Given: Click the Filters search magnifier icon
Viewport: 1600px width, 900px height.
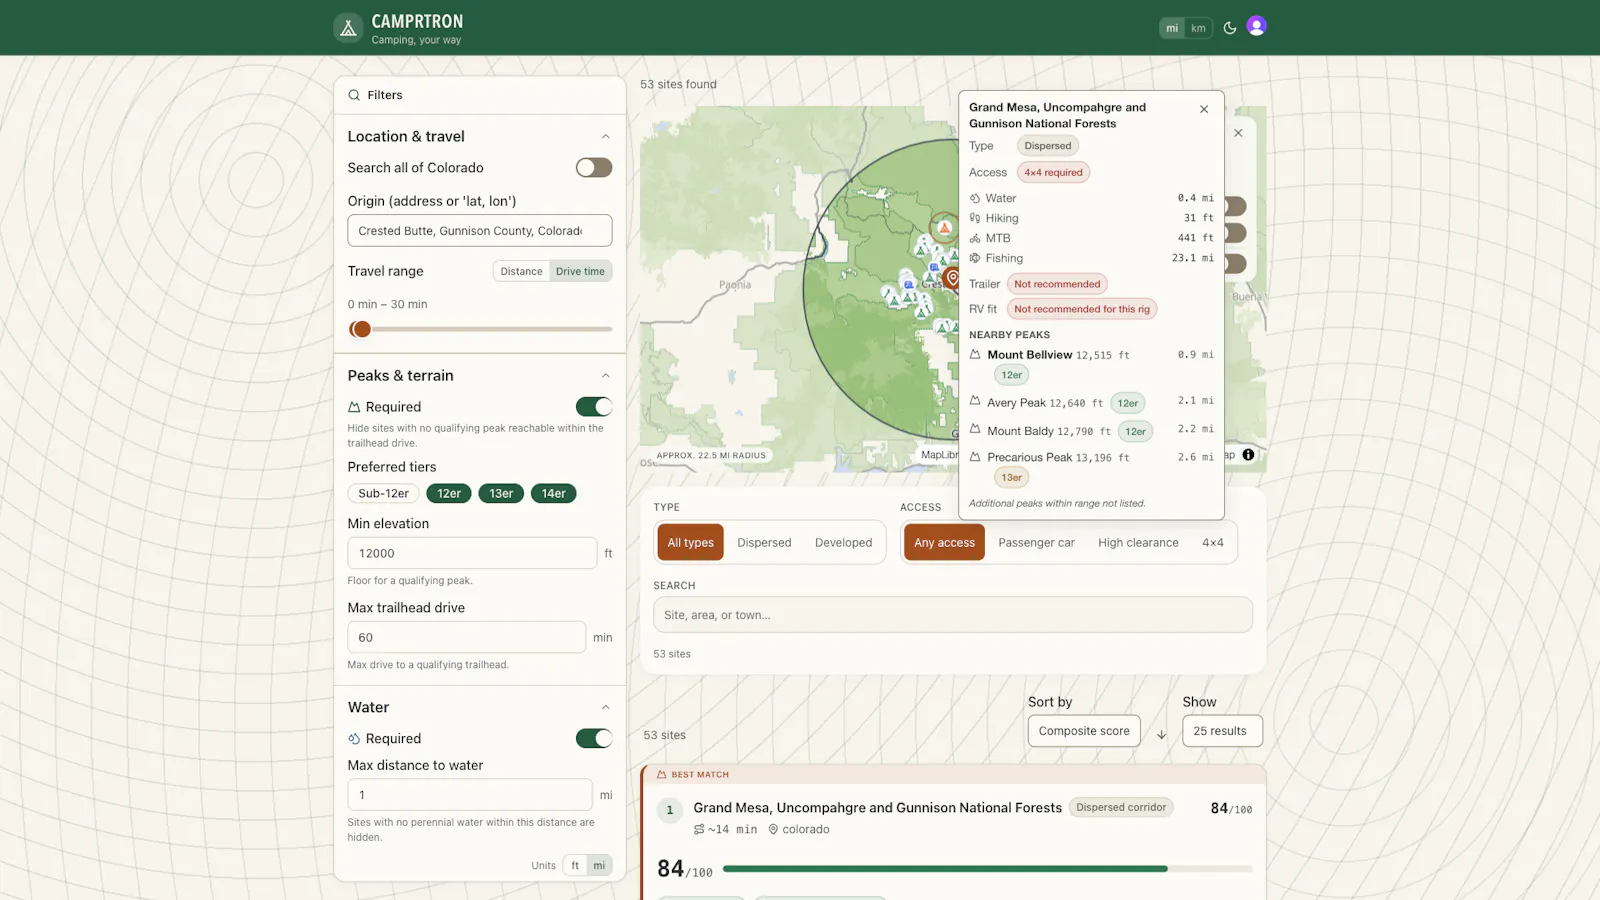Looking at the screenshot, I should (354, 95).
